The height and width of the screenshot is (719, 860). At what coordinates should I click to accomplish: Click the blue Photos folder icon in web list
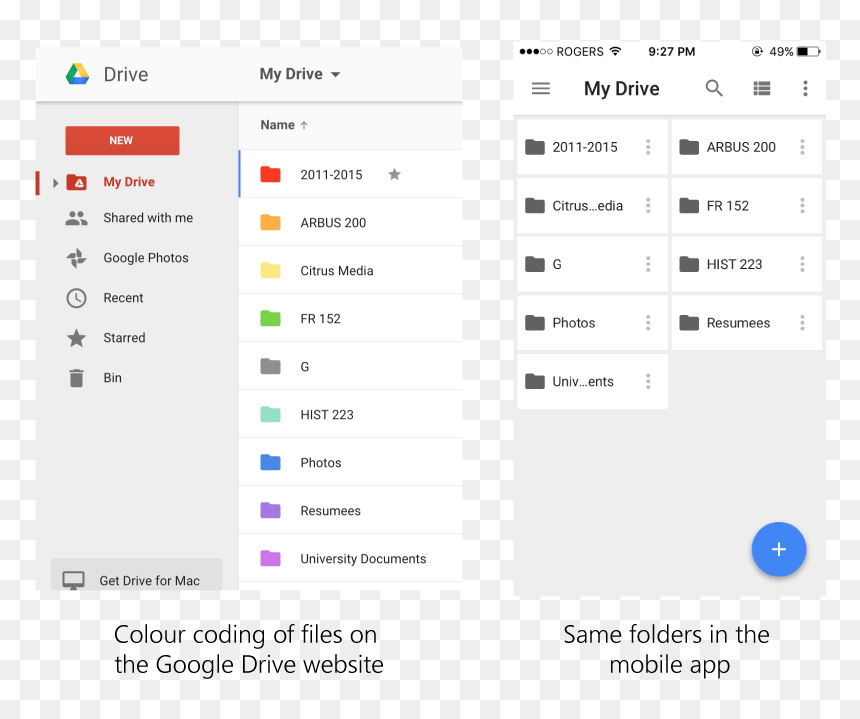(x=270, y=462)
